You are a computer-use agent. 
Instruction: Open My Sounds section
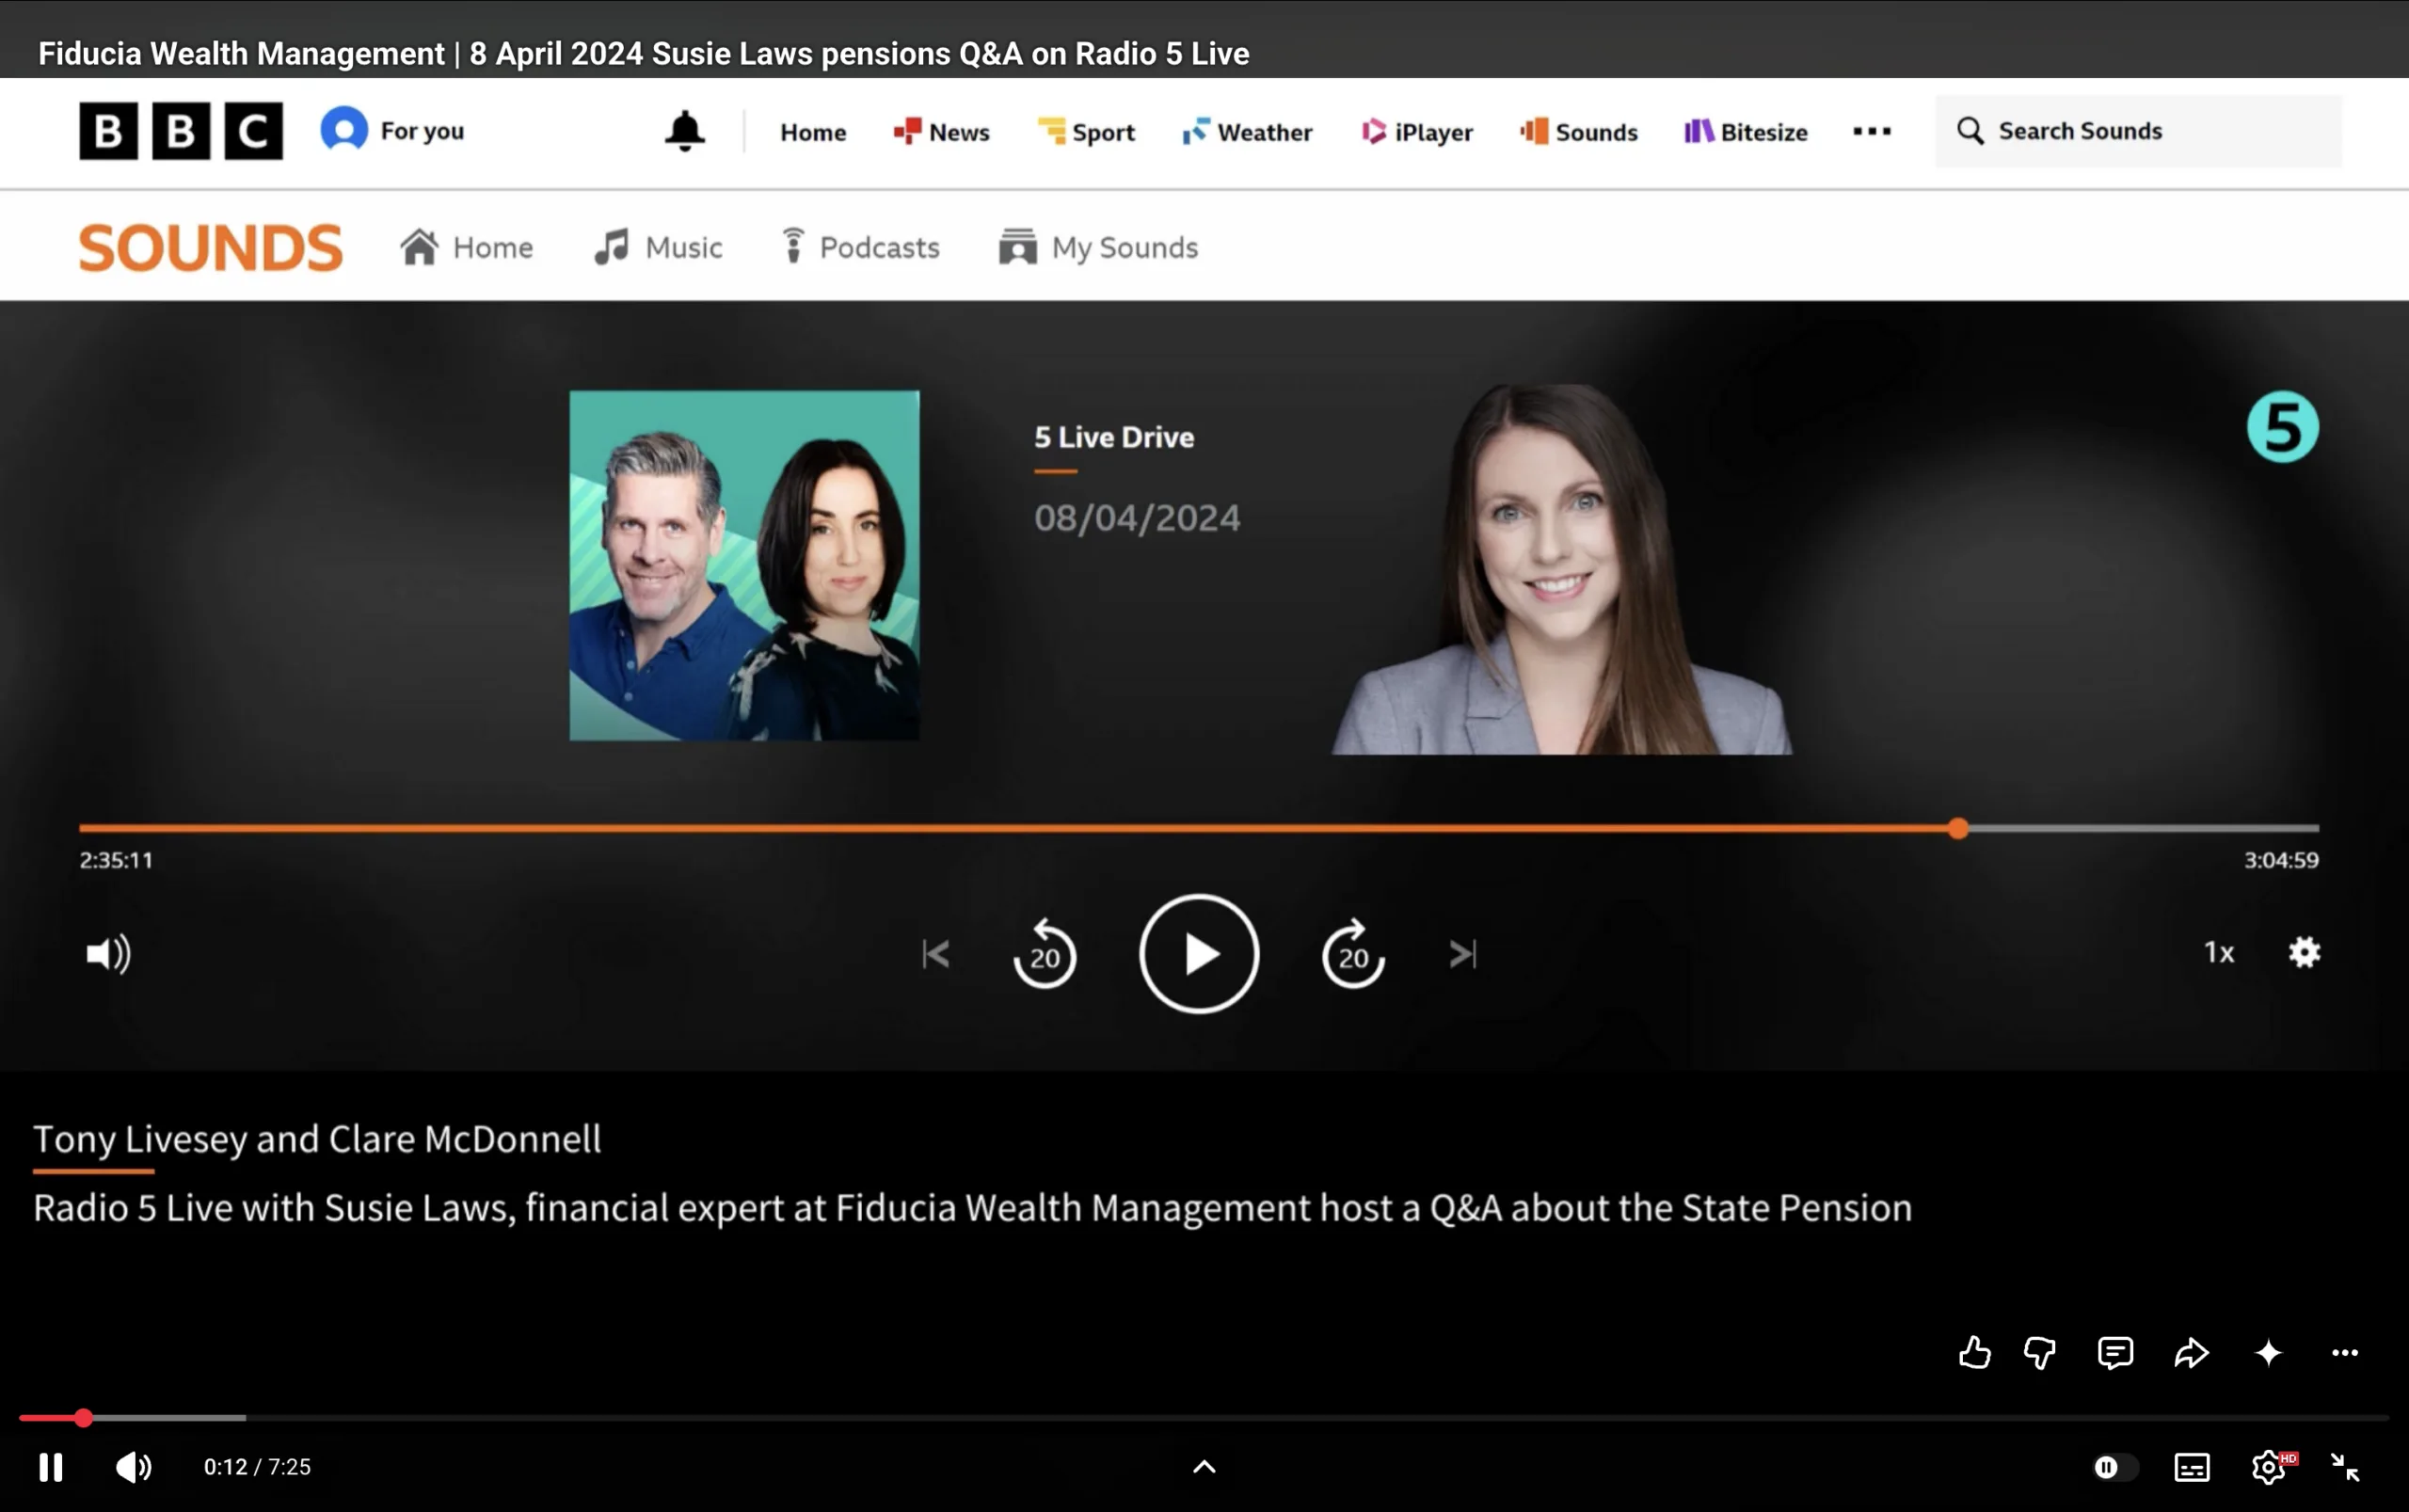click(x=1098, y=247)
